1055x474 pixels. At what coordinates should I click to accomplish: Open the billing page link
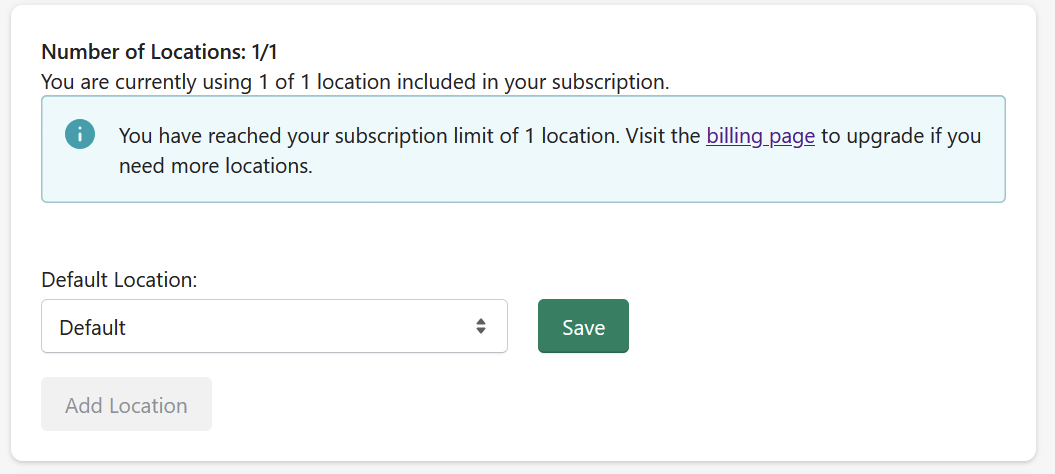point(760,136)
